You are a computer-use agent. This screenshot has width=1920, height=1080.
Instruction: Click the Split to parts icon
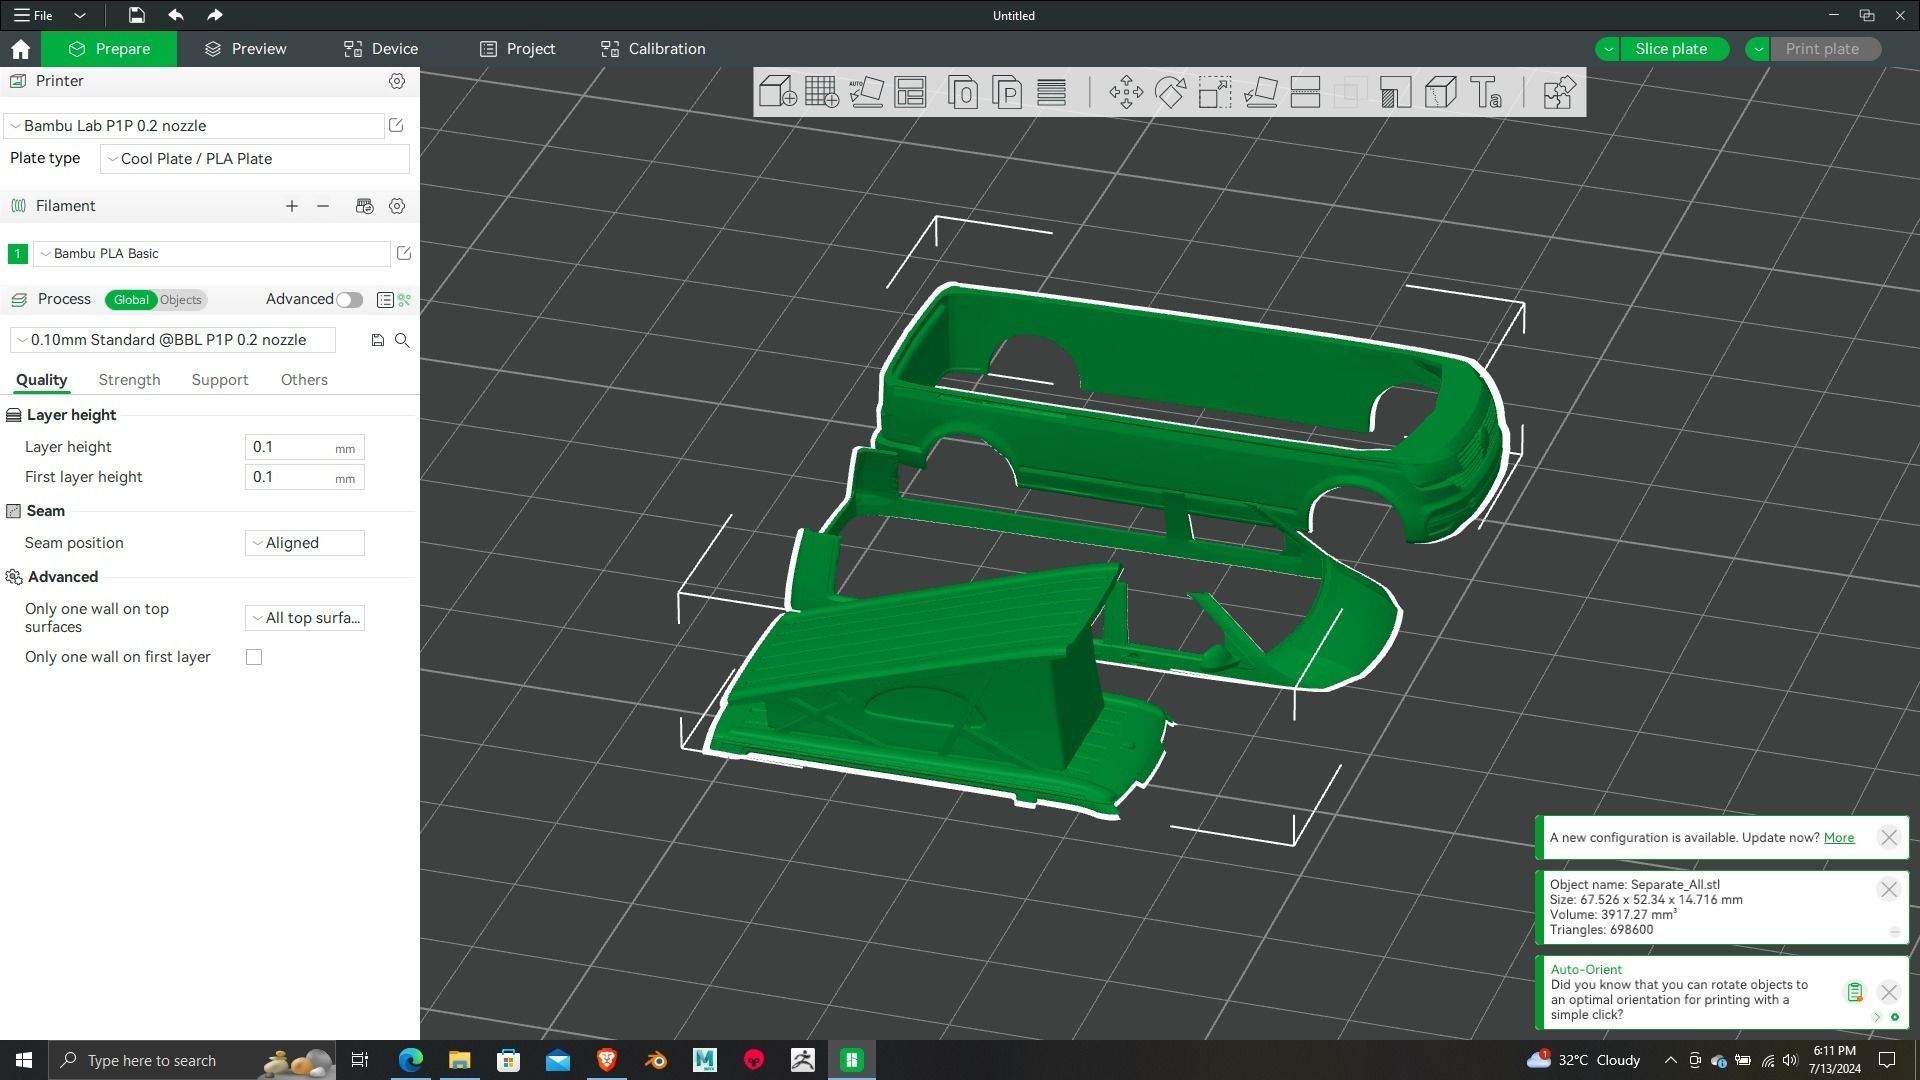[1007, 92]
